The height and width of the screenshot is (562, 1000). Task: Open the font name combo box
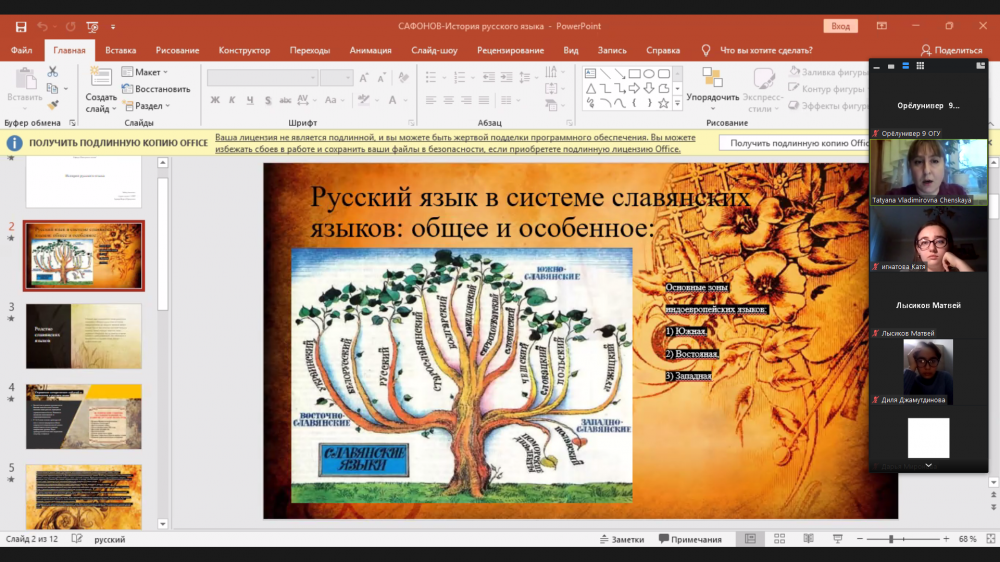pos(262,77)
